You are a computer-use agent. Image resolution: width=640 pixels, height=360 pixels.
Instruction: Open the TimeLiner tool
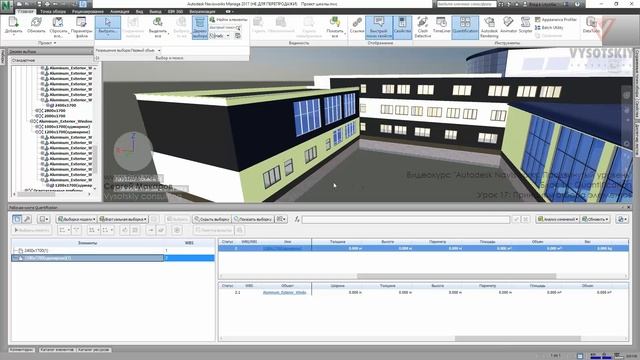(x=441, y=25)
